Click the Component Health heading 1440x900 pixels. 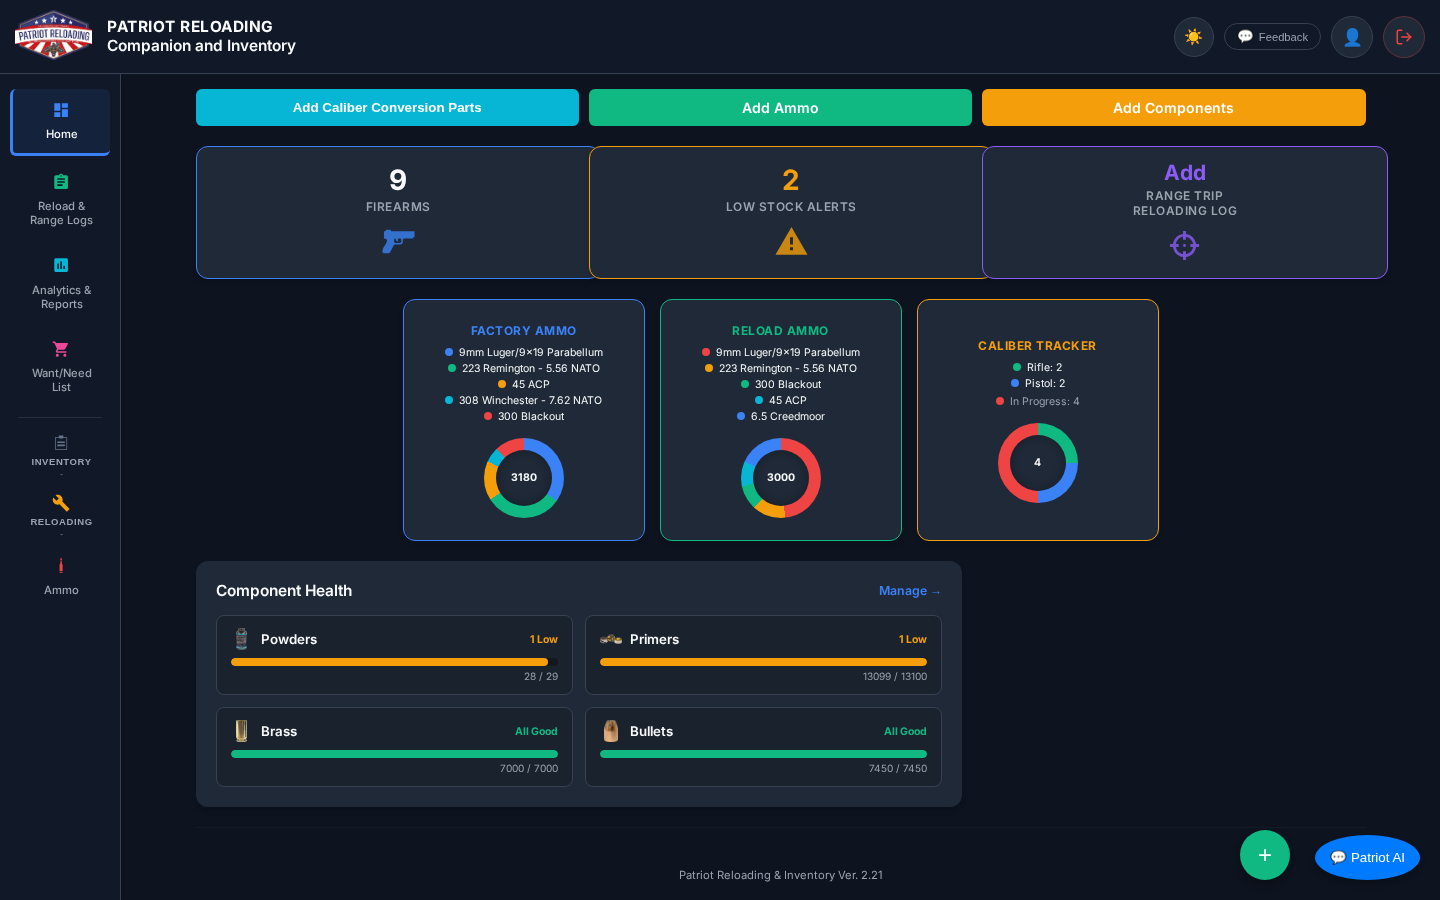pyautogui.click(x=284, y=591)
